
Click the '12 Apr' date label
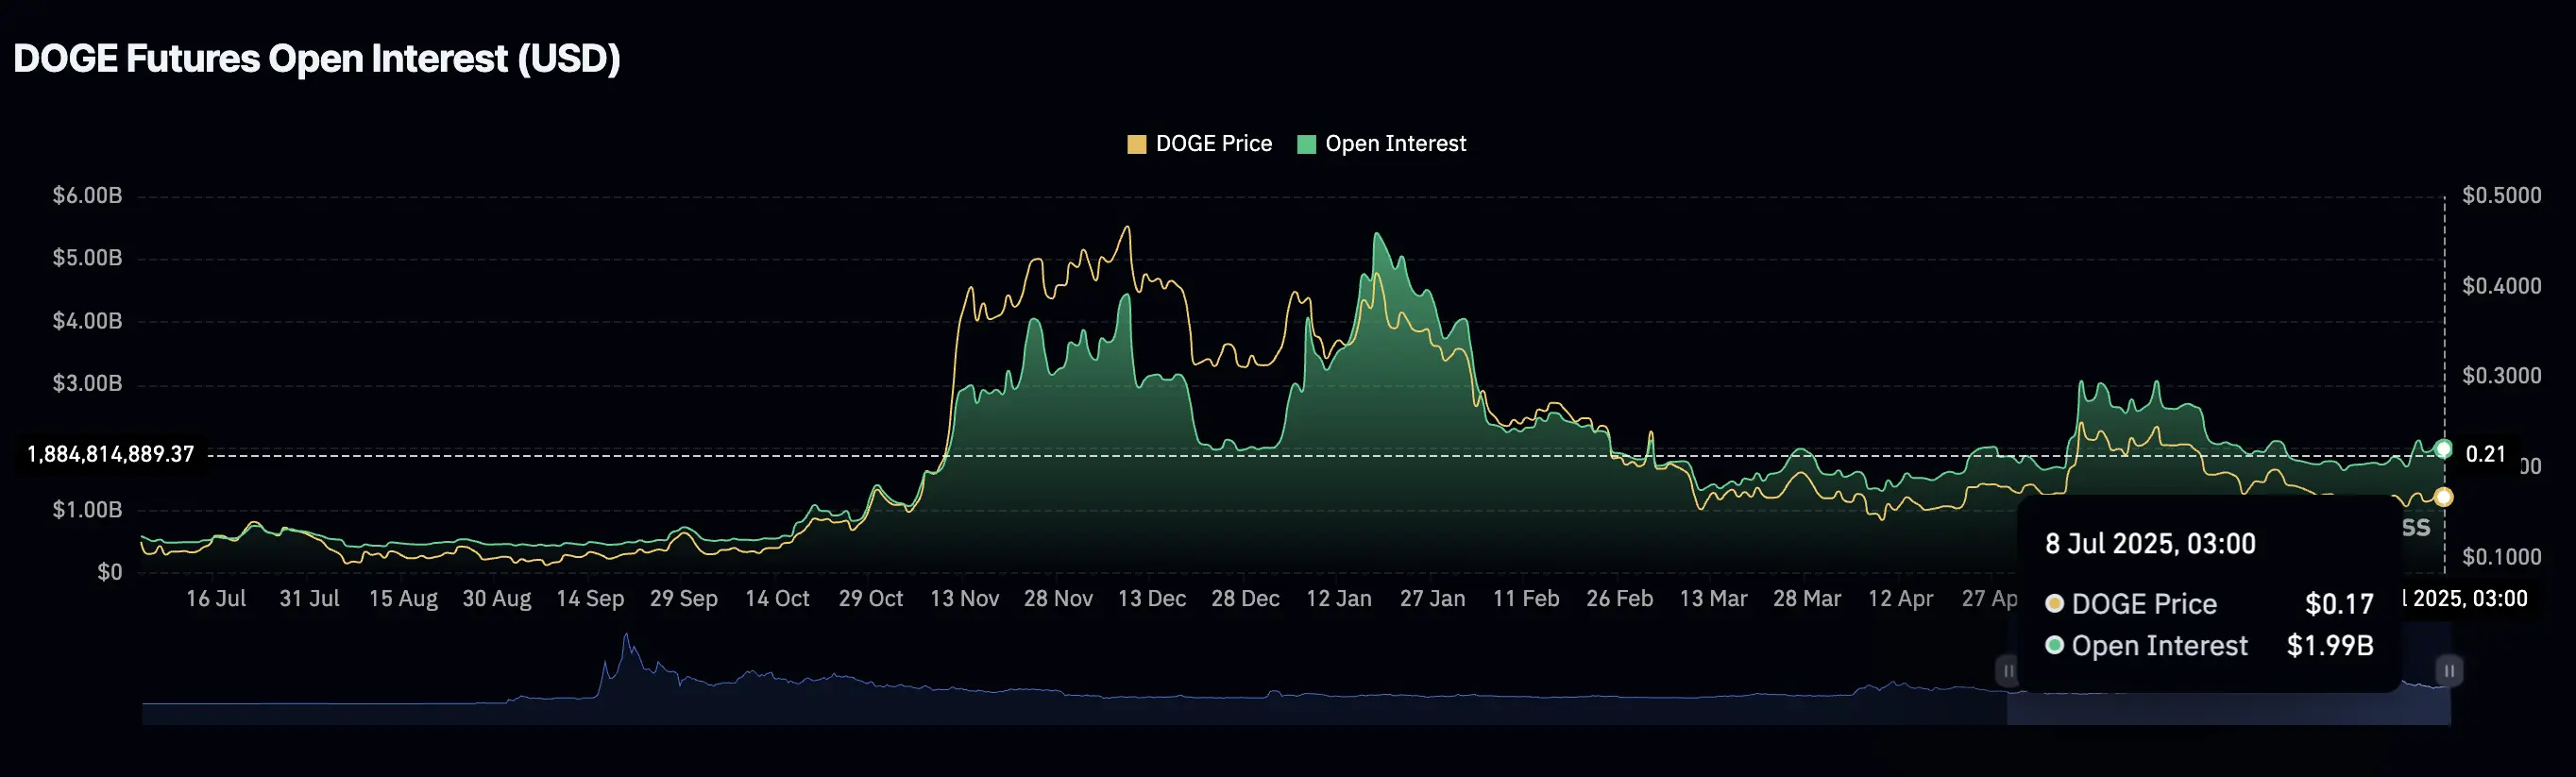[1901, 599]
